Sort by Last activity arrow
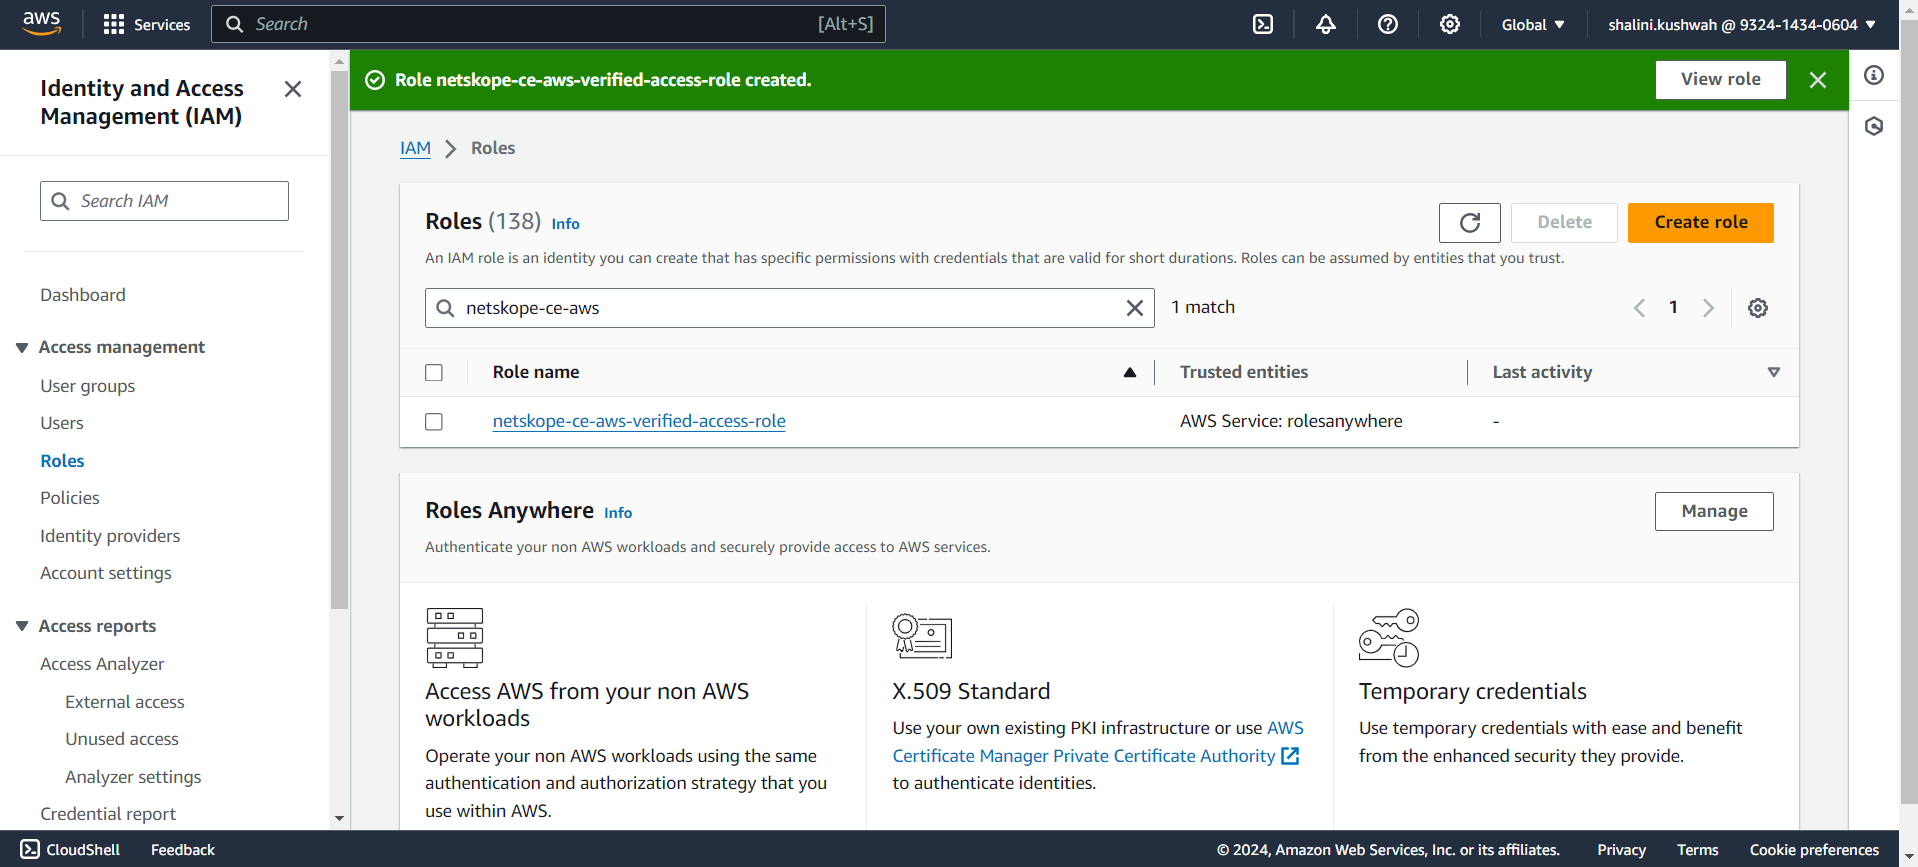This screenshot has width=1918, height=867. [x=1773, y=372]
